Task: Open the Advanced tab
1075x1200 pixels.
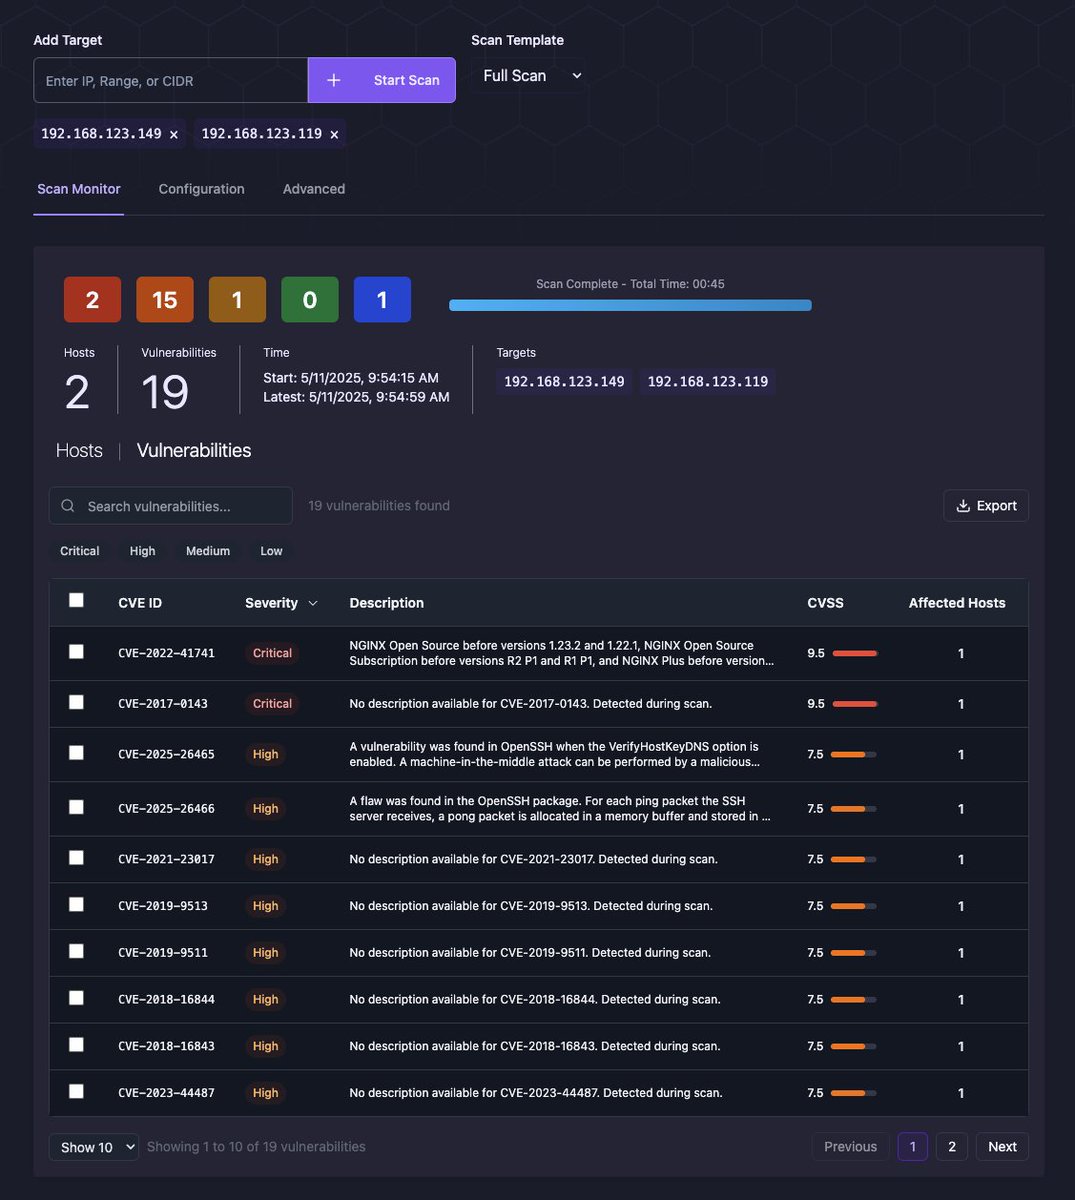Action: tap(314, 189)
